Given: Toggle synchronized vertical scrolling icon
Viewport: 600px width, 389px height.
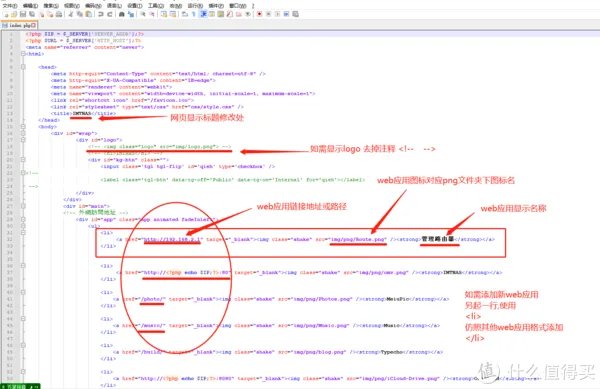Looking at the screenshot, I should tap(164, 14).
